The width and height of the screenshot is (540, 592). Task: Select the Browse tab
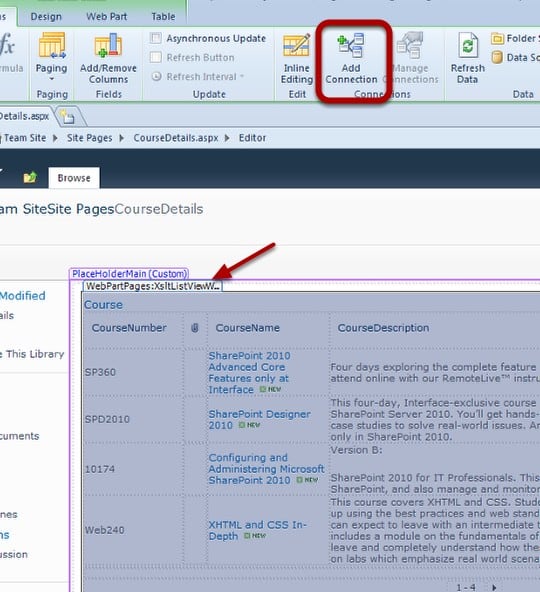click(x=74, y=178)
